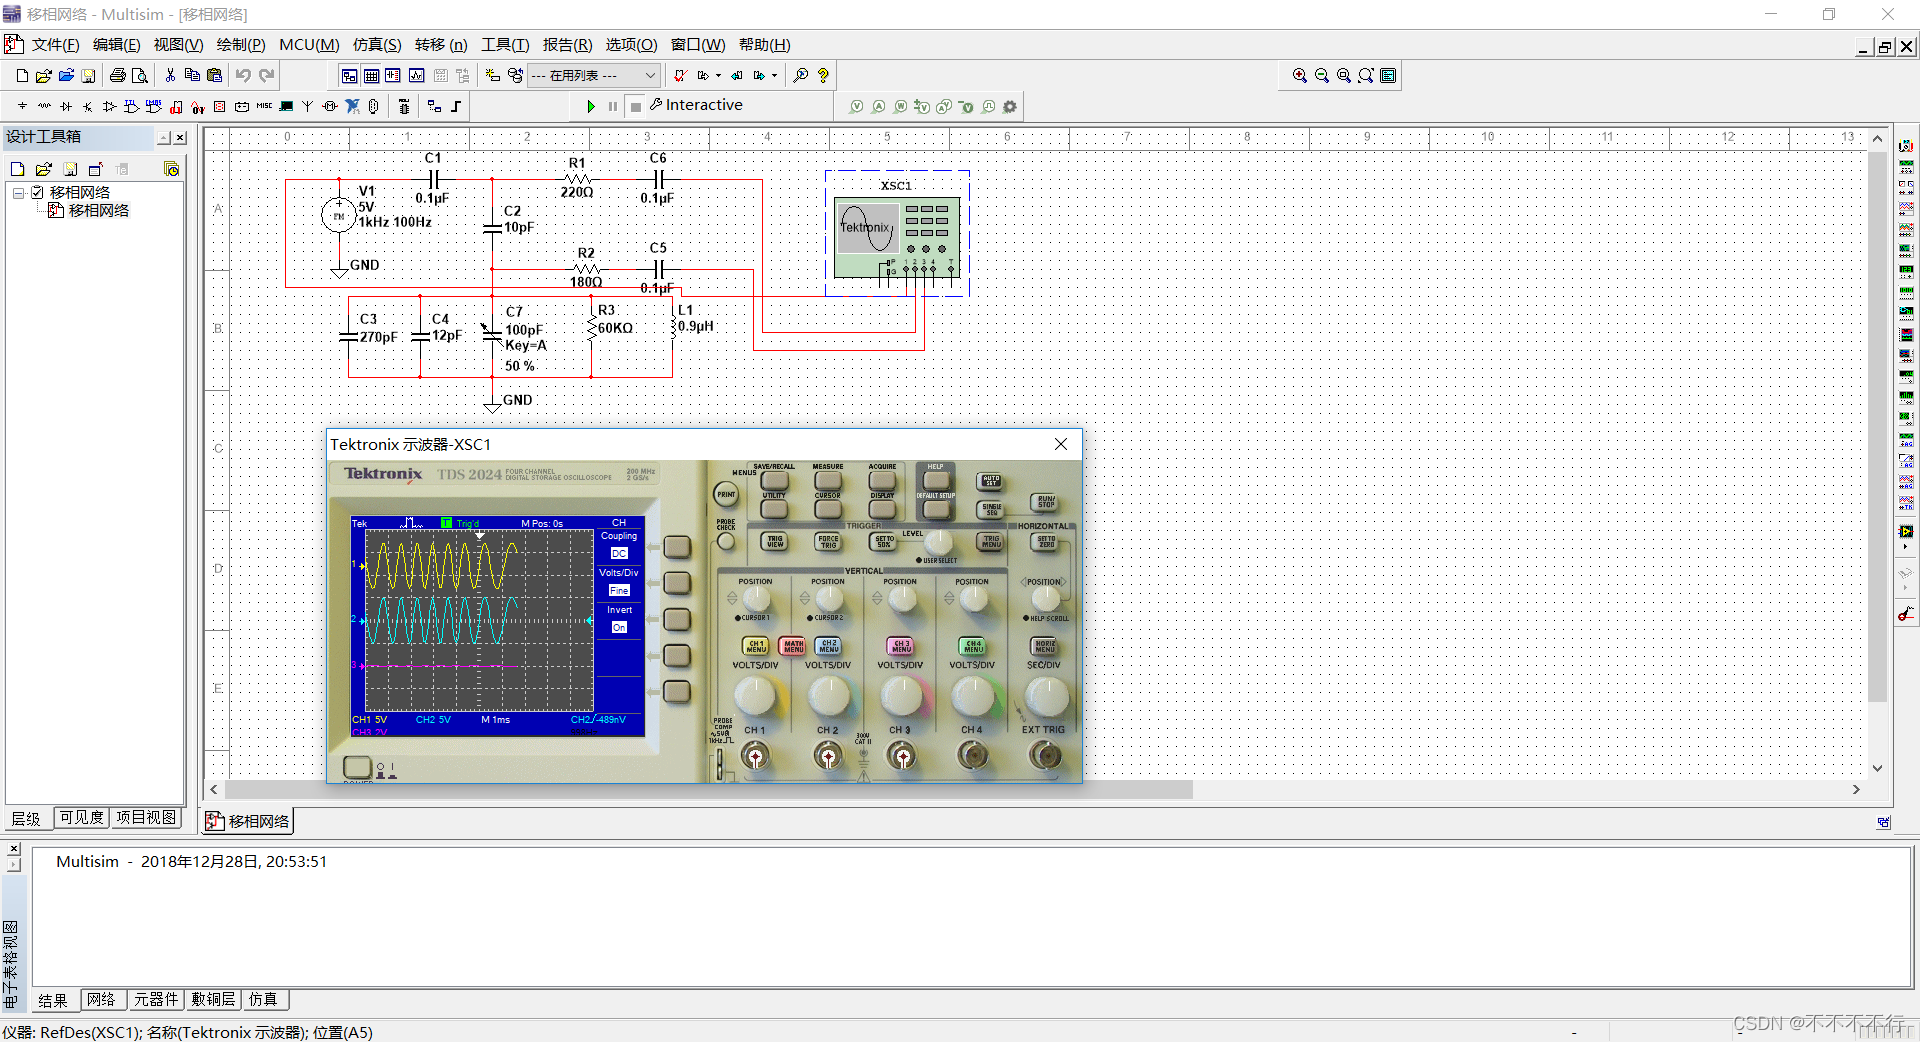Toggle Invert On option on oscilloscope screen
The width and height of the screenshot is (1920, 1042).
[x=619, y=627]
